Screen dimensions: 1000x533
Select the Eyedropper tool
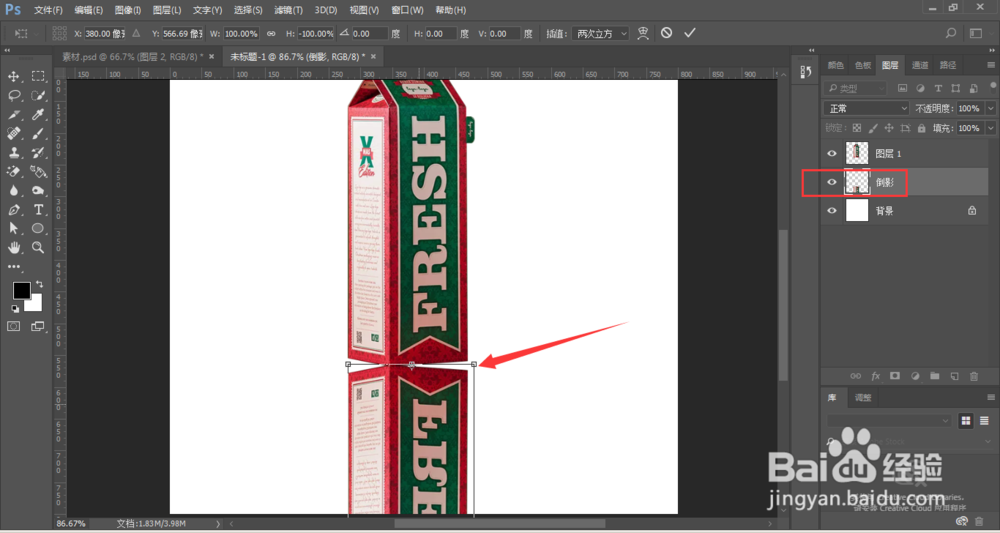coord(38,115)
